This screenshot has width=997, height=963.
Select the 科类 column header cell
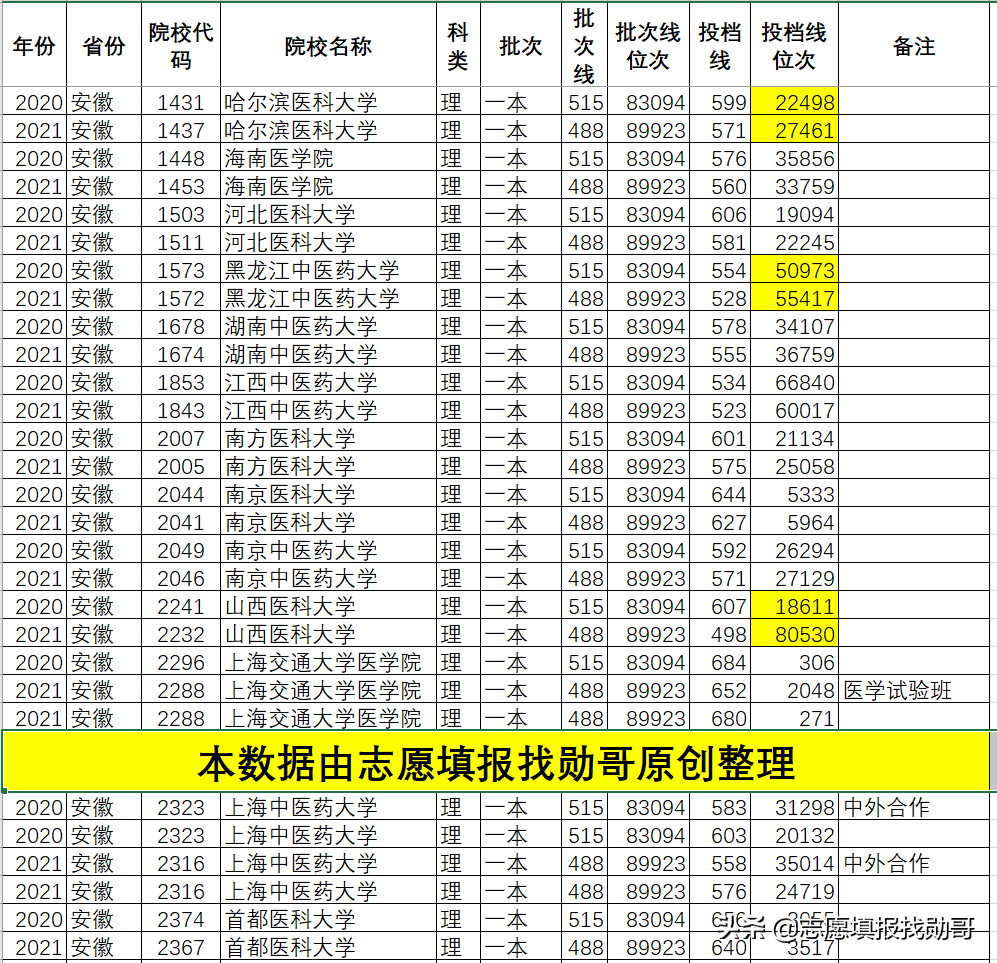coord(457,45)
